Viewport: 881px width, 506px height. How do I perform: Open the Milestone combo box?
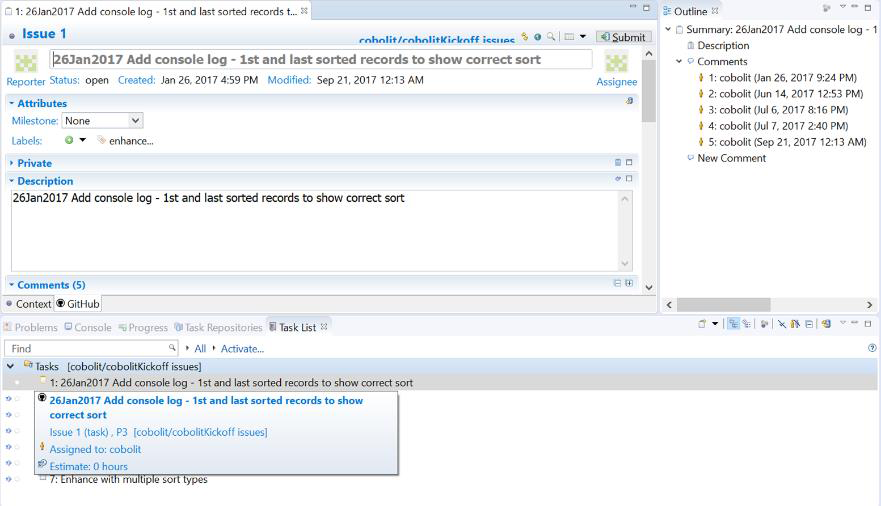tap(102, 121)
